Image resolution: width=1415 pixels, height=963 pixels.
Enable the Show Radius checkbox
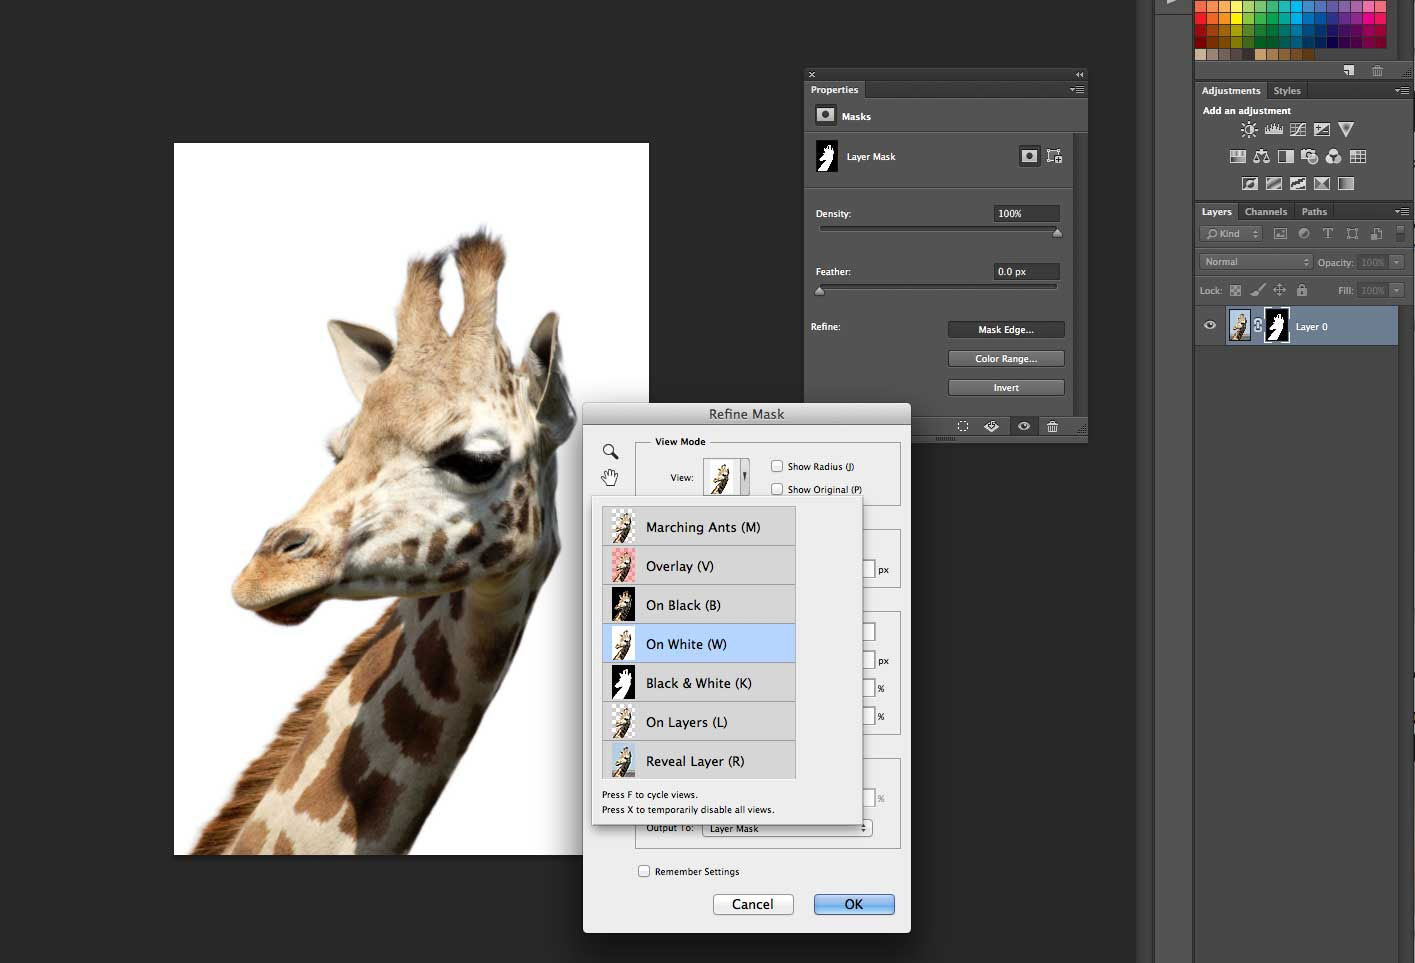pyautogui.click(x=777, y=466)
